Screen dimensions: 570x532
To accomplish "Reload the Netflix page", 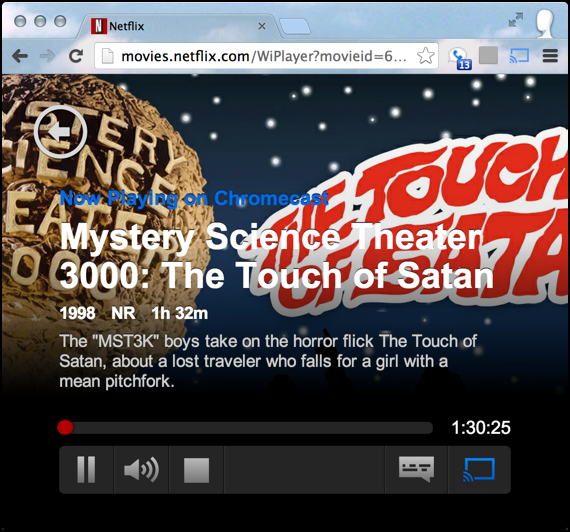I will coord(76,56).
